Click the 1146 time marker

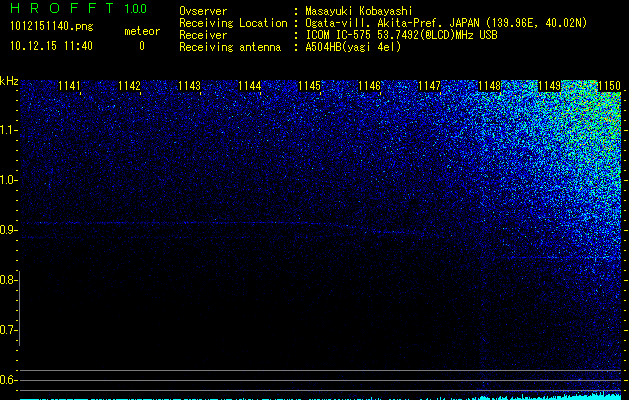click(x=369, y=86)
